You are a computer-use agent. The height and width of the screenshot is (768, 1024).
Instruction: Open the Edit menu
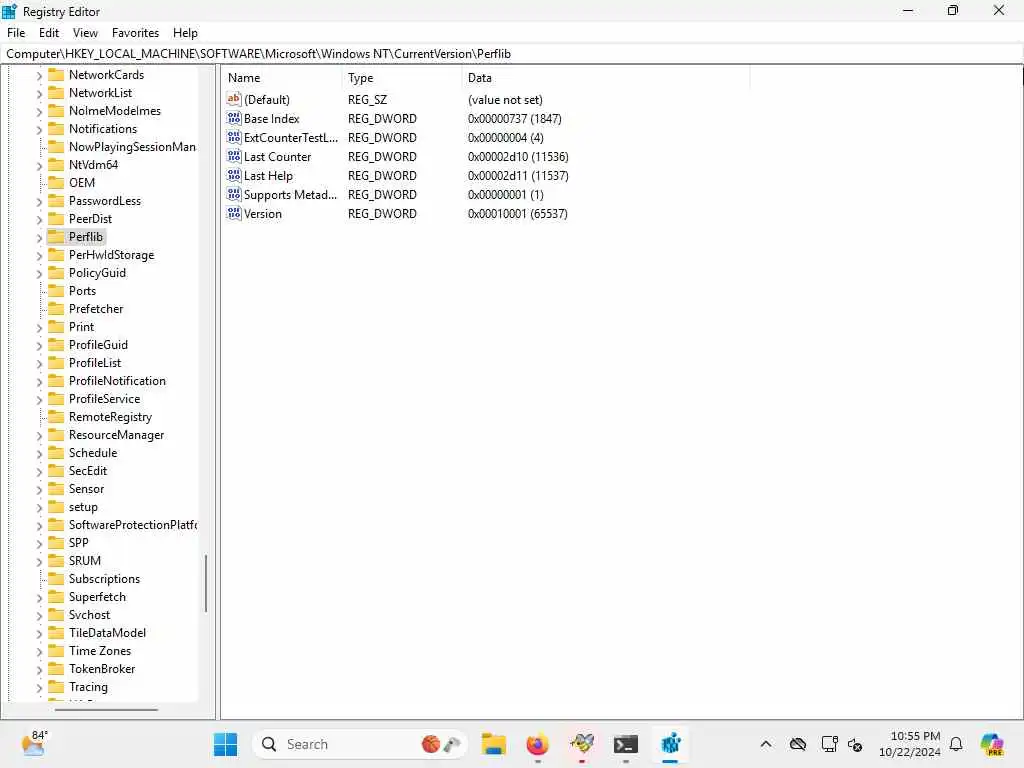coord(48,33)
